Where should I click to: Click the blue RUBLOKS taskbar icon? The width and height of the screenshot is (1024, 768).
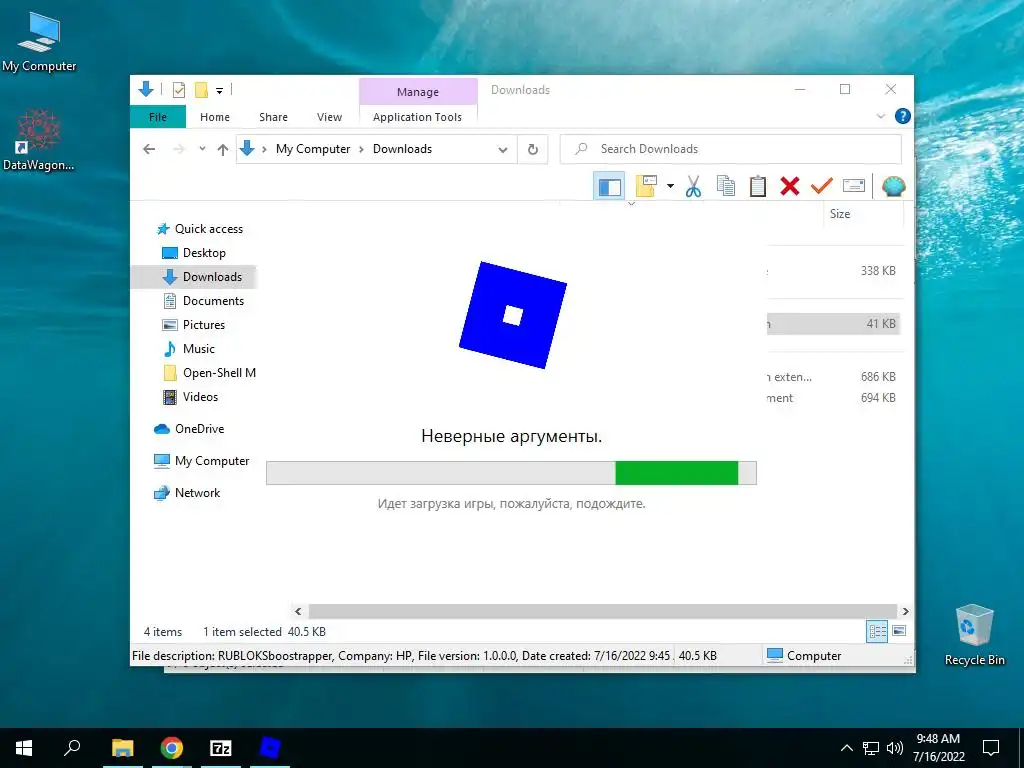tap(270, 748)
